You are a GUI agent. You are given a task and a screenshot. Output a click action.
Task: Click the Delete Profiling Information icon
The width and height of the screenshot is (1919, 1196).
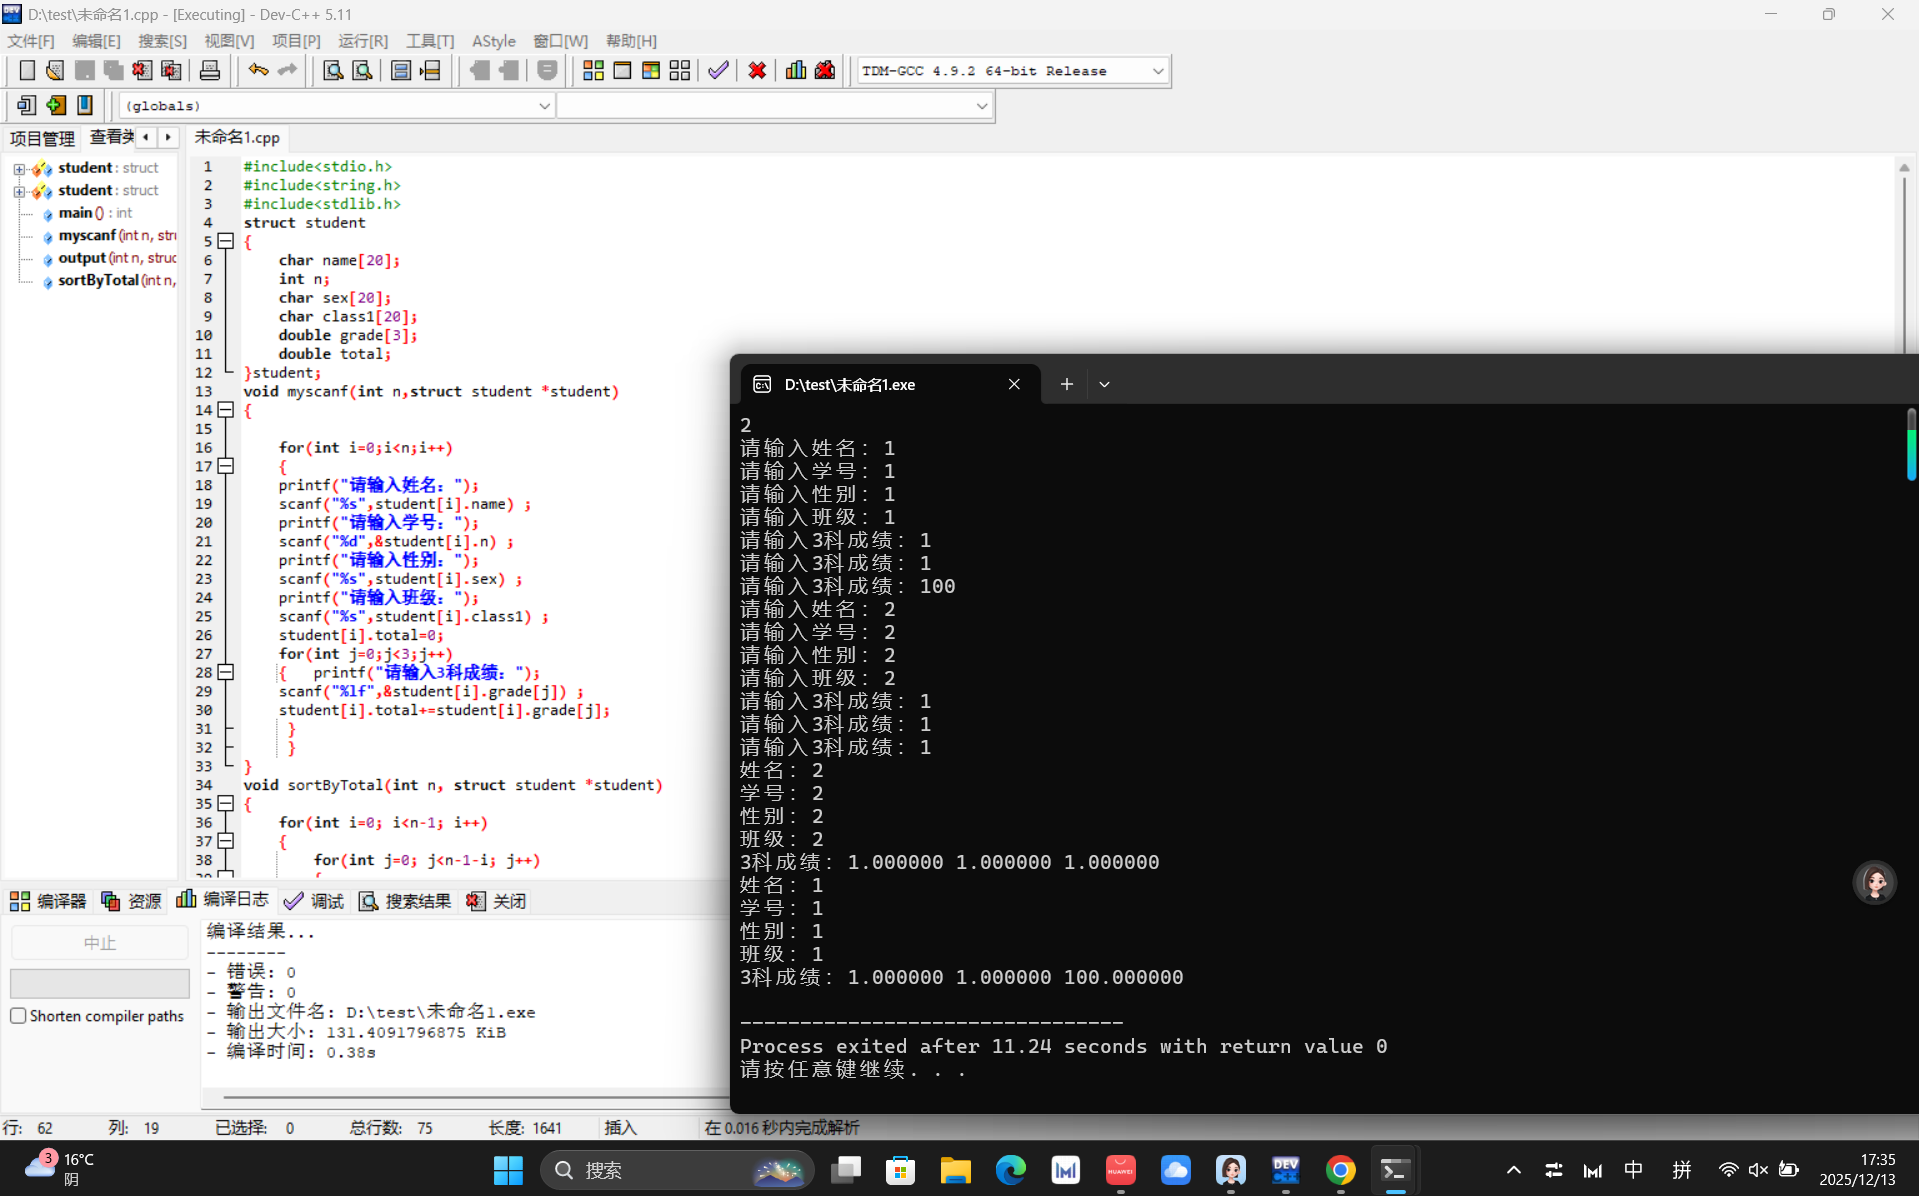(x=825, y=70)
